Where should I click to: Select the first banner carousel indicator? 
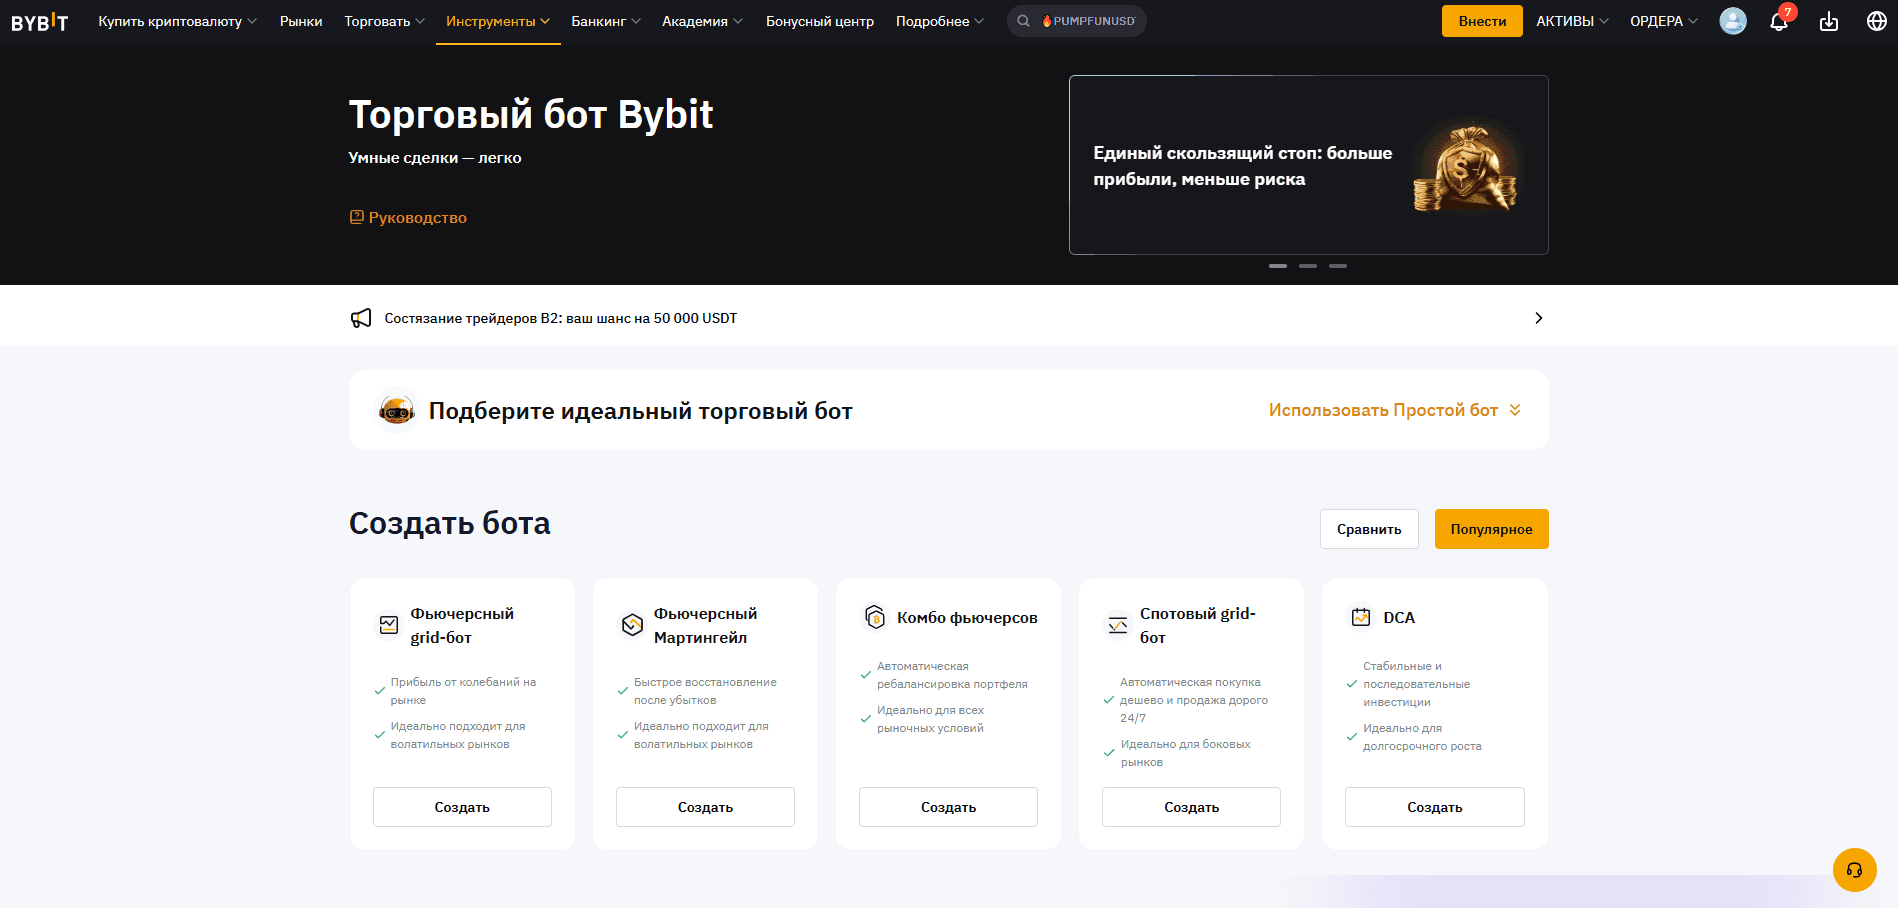(x=1278, y=266)
